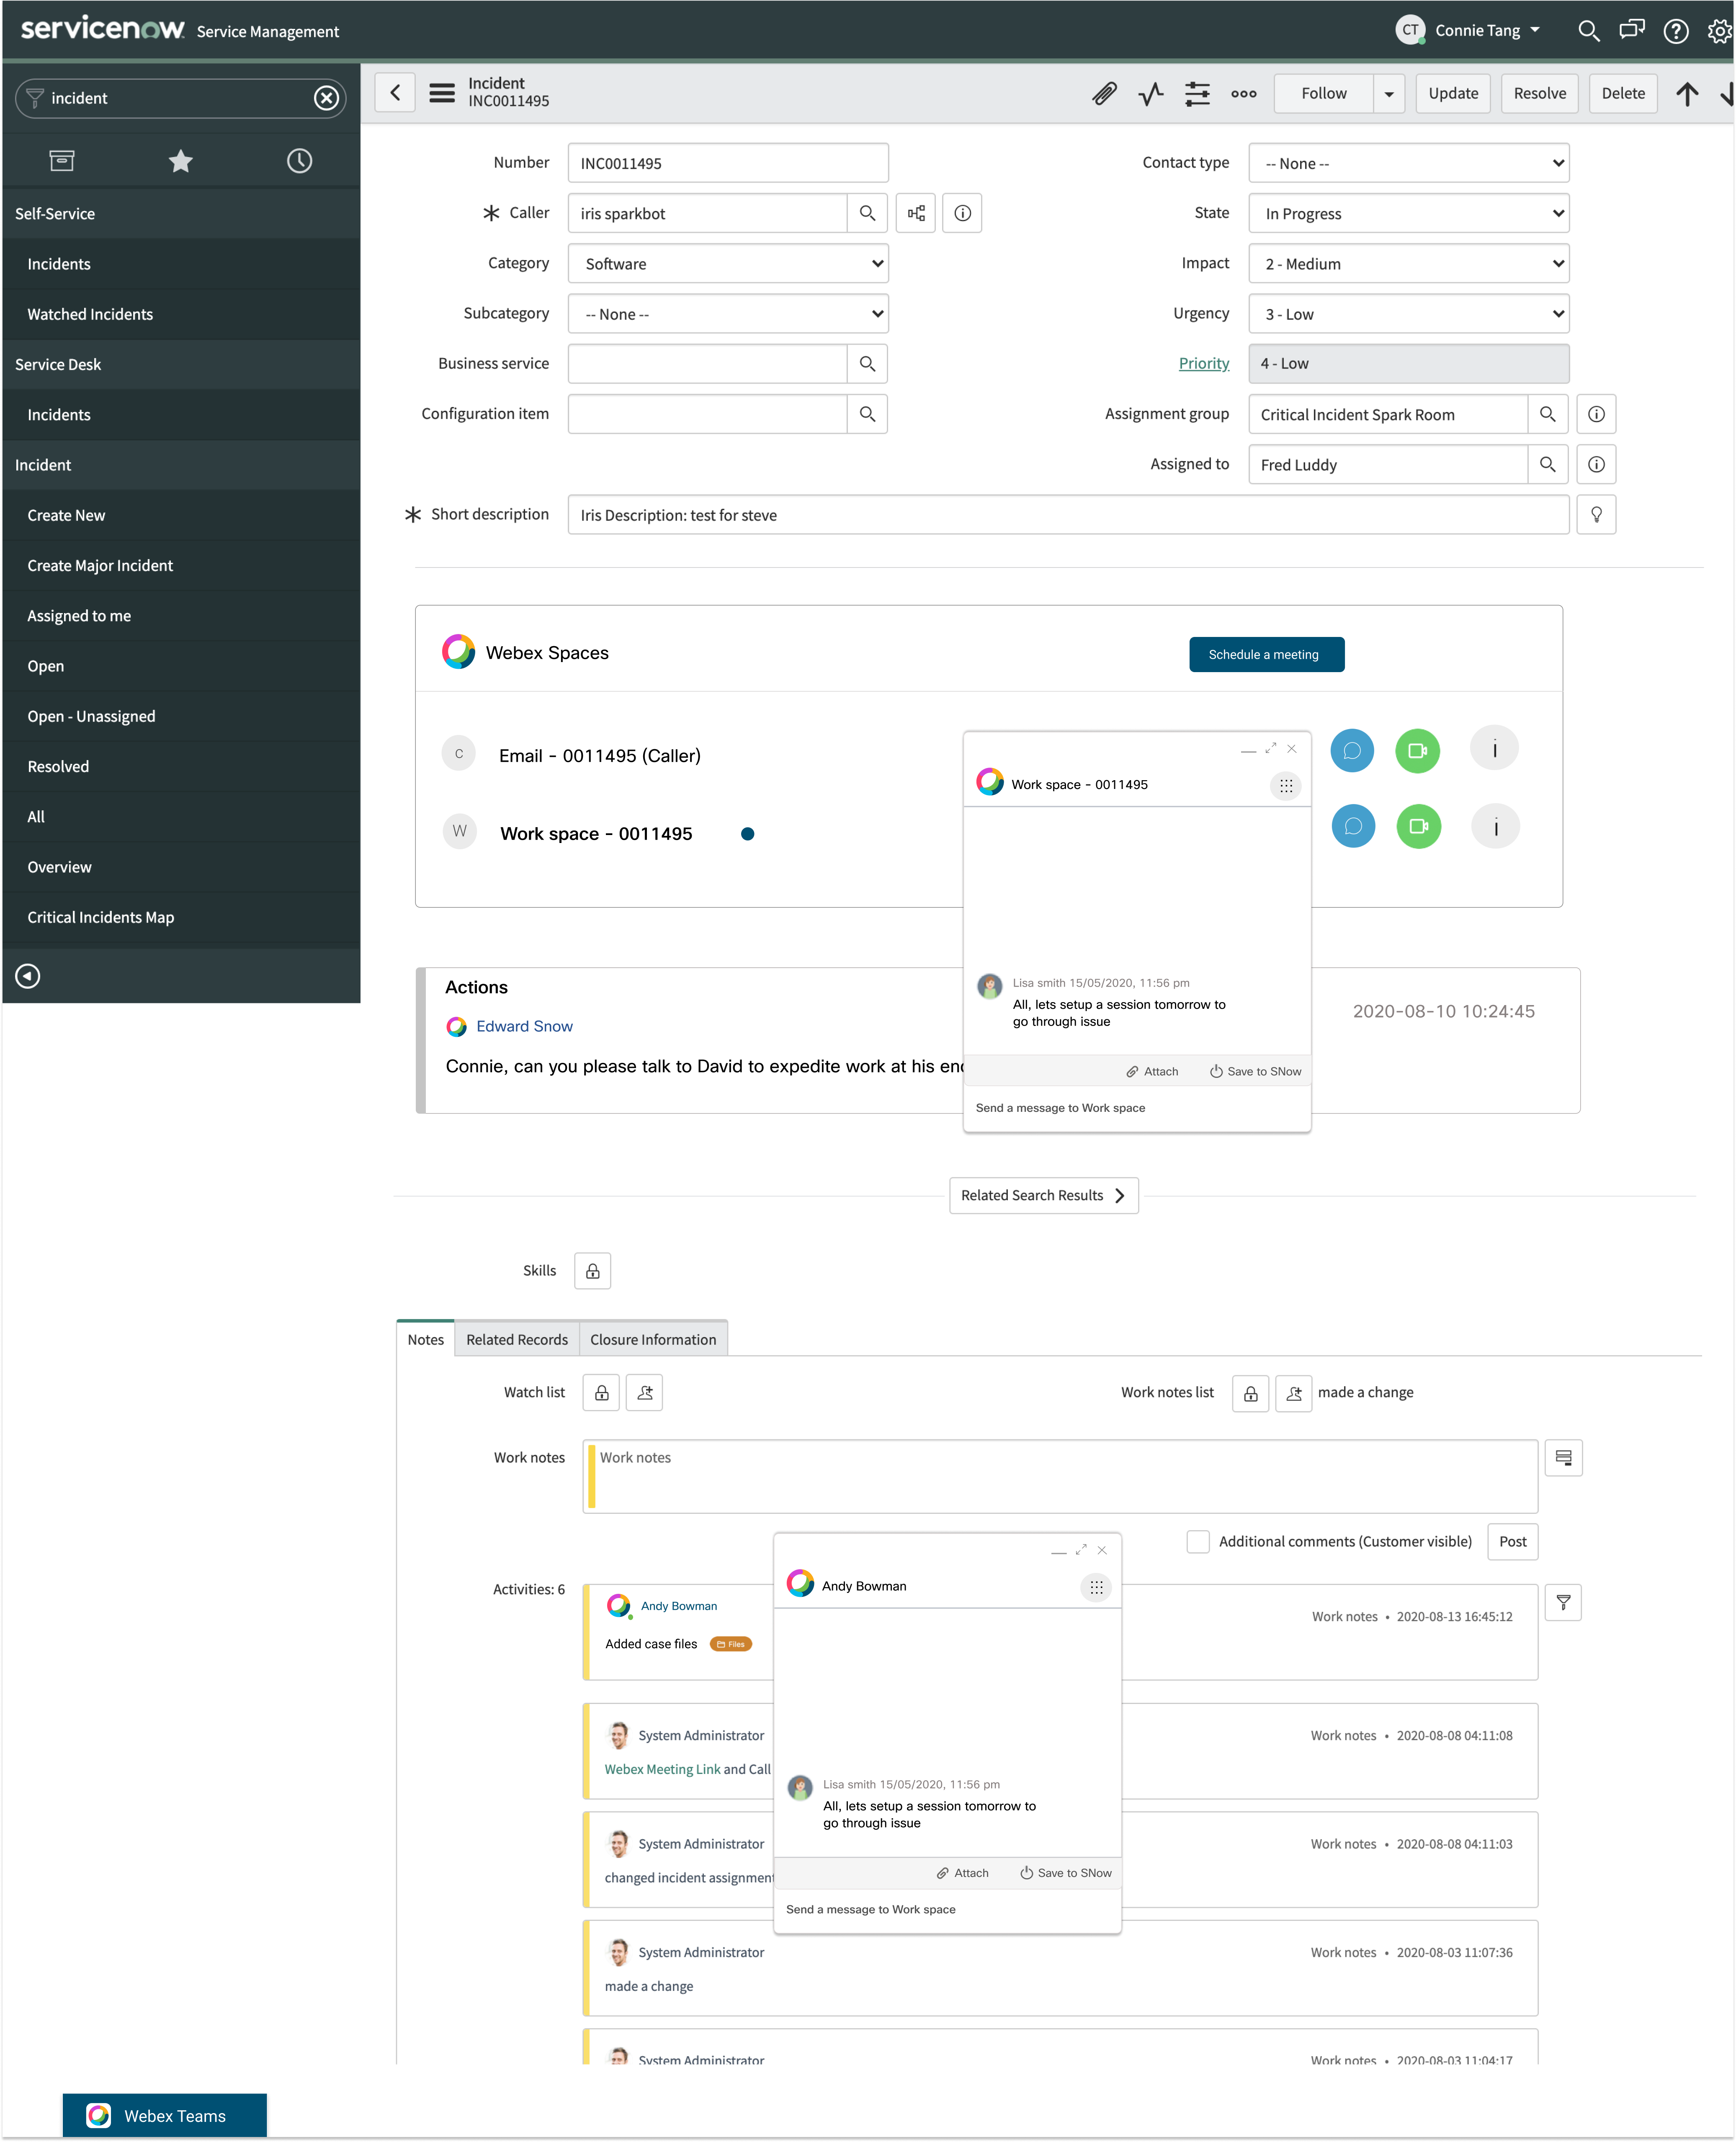Image resolution: width=1736 pixels, height=2142 pixels.
Task: Click the Update button
Action: click(1452, 94)
